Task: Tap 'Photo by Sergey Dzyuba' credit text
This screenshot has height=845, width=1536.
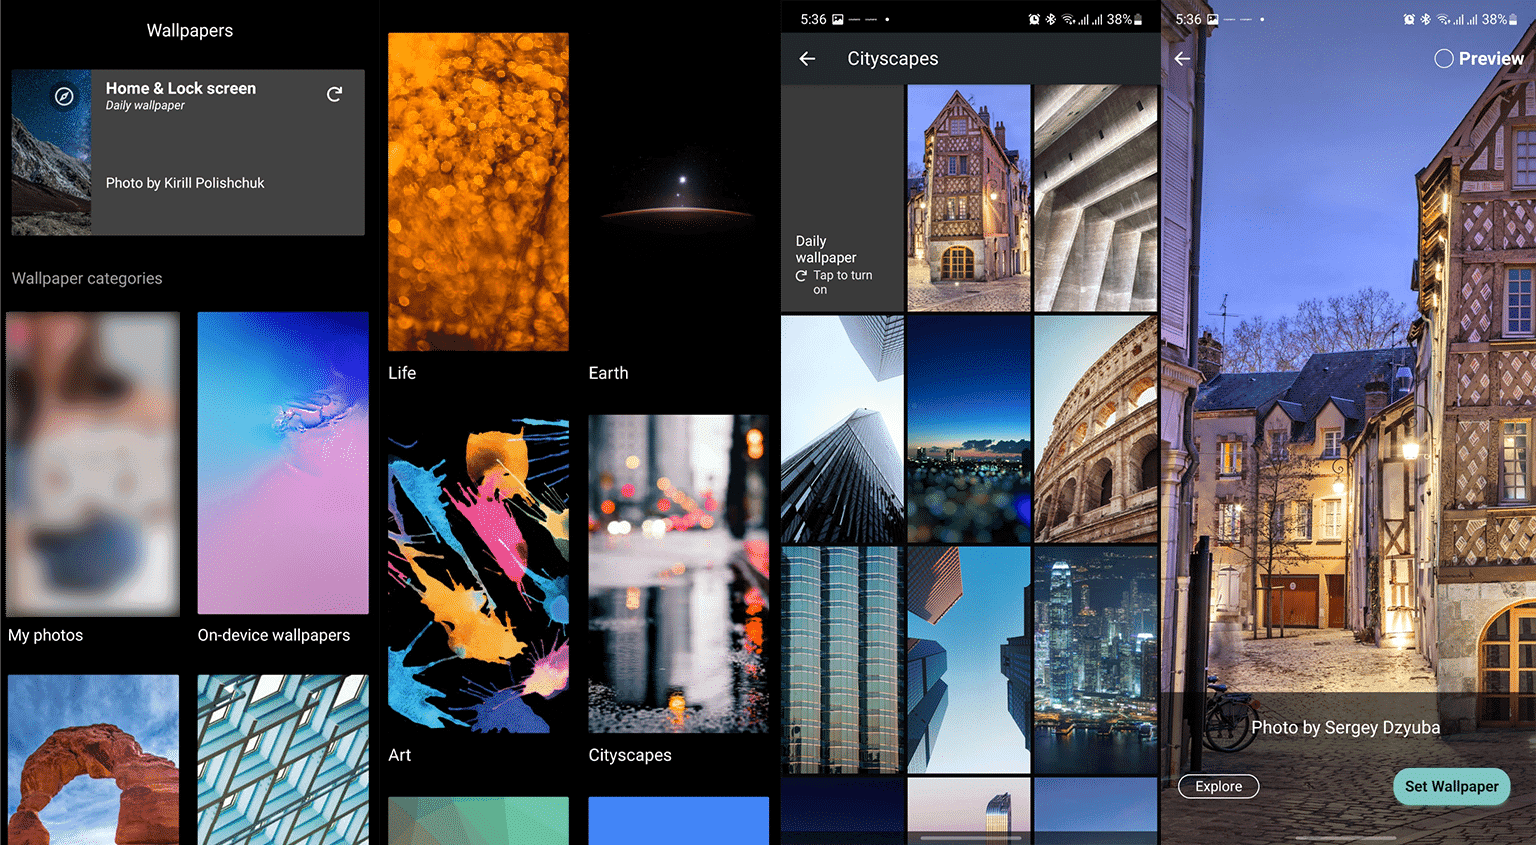Action: pyautogui.click(x=1345, y=728)
